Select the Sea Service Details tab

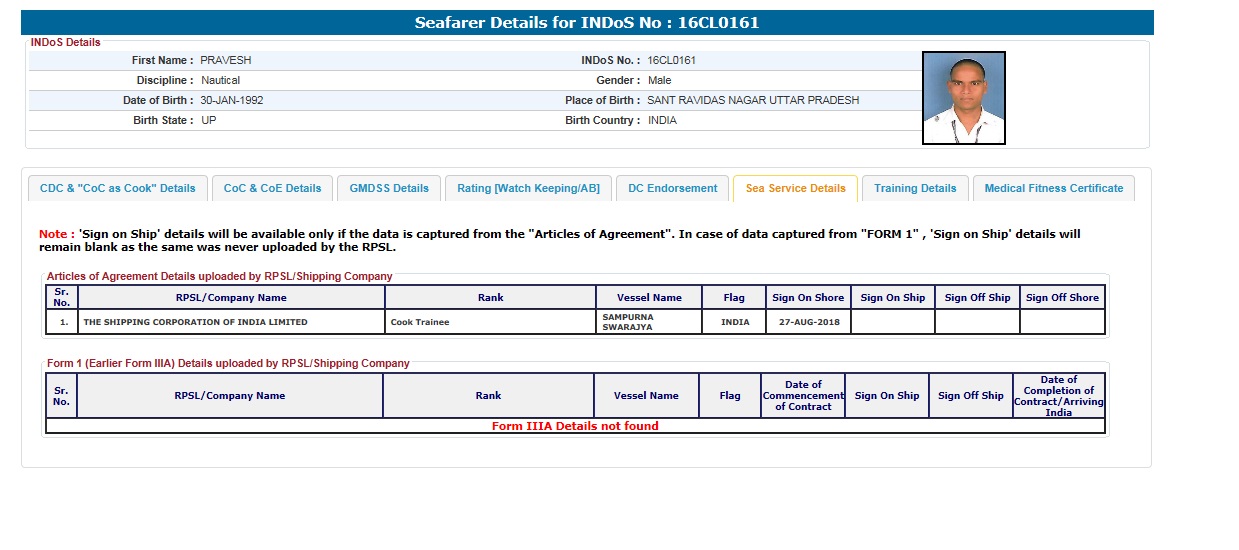(x=795, y=188)
